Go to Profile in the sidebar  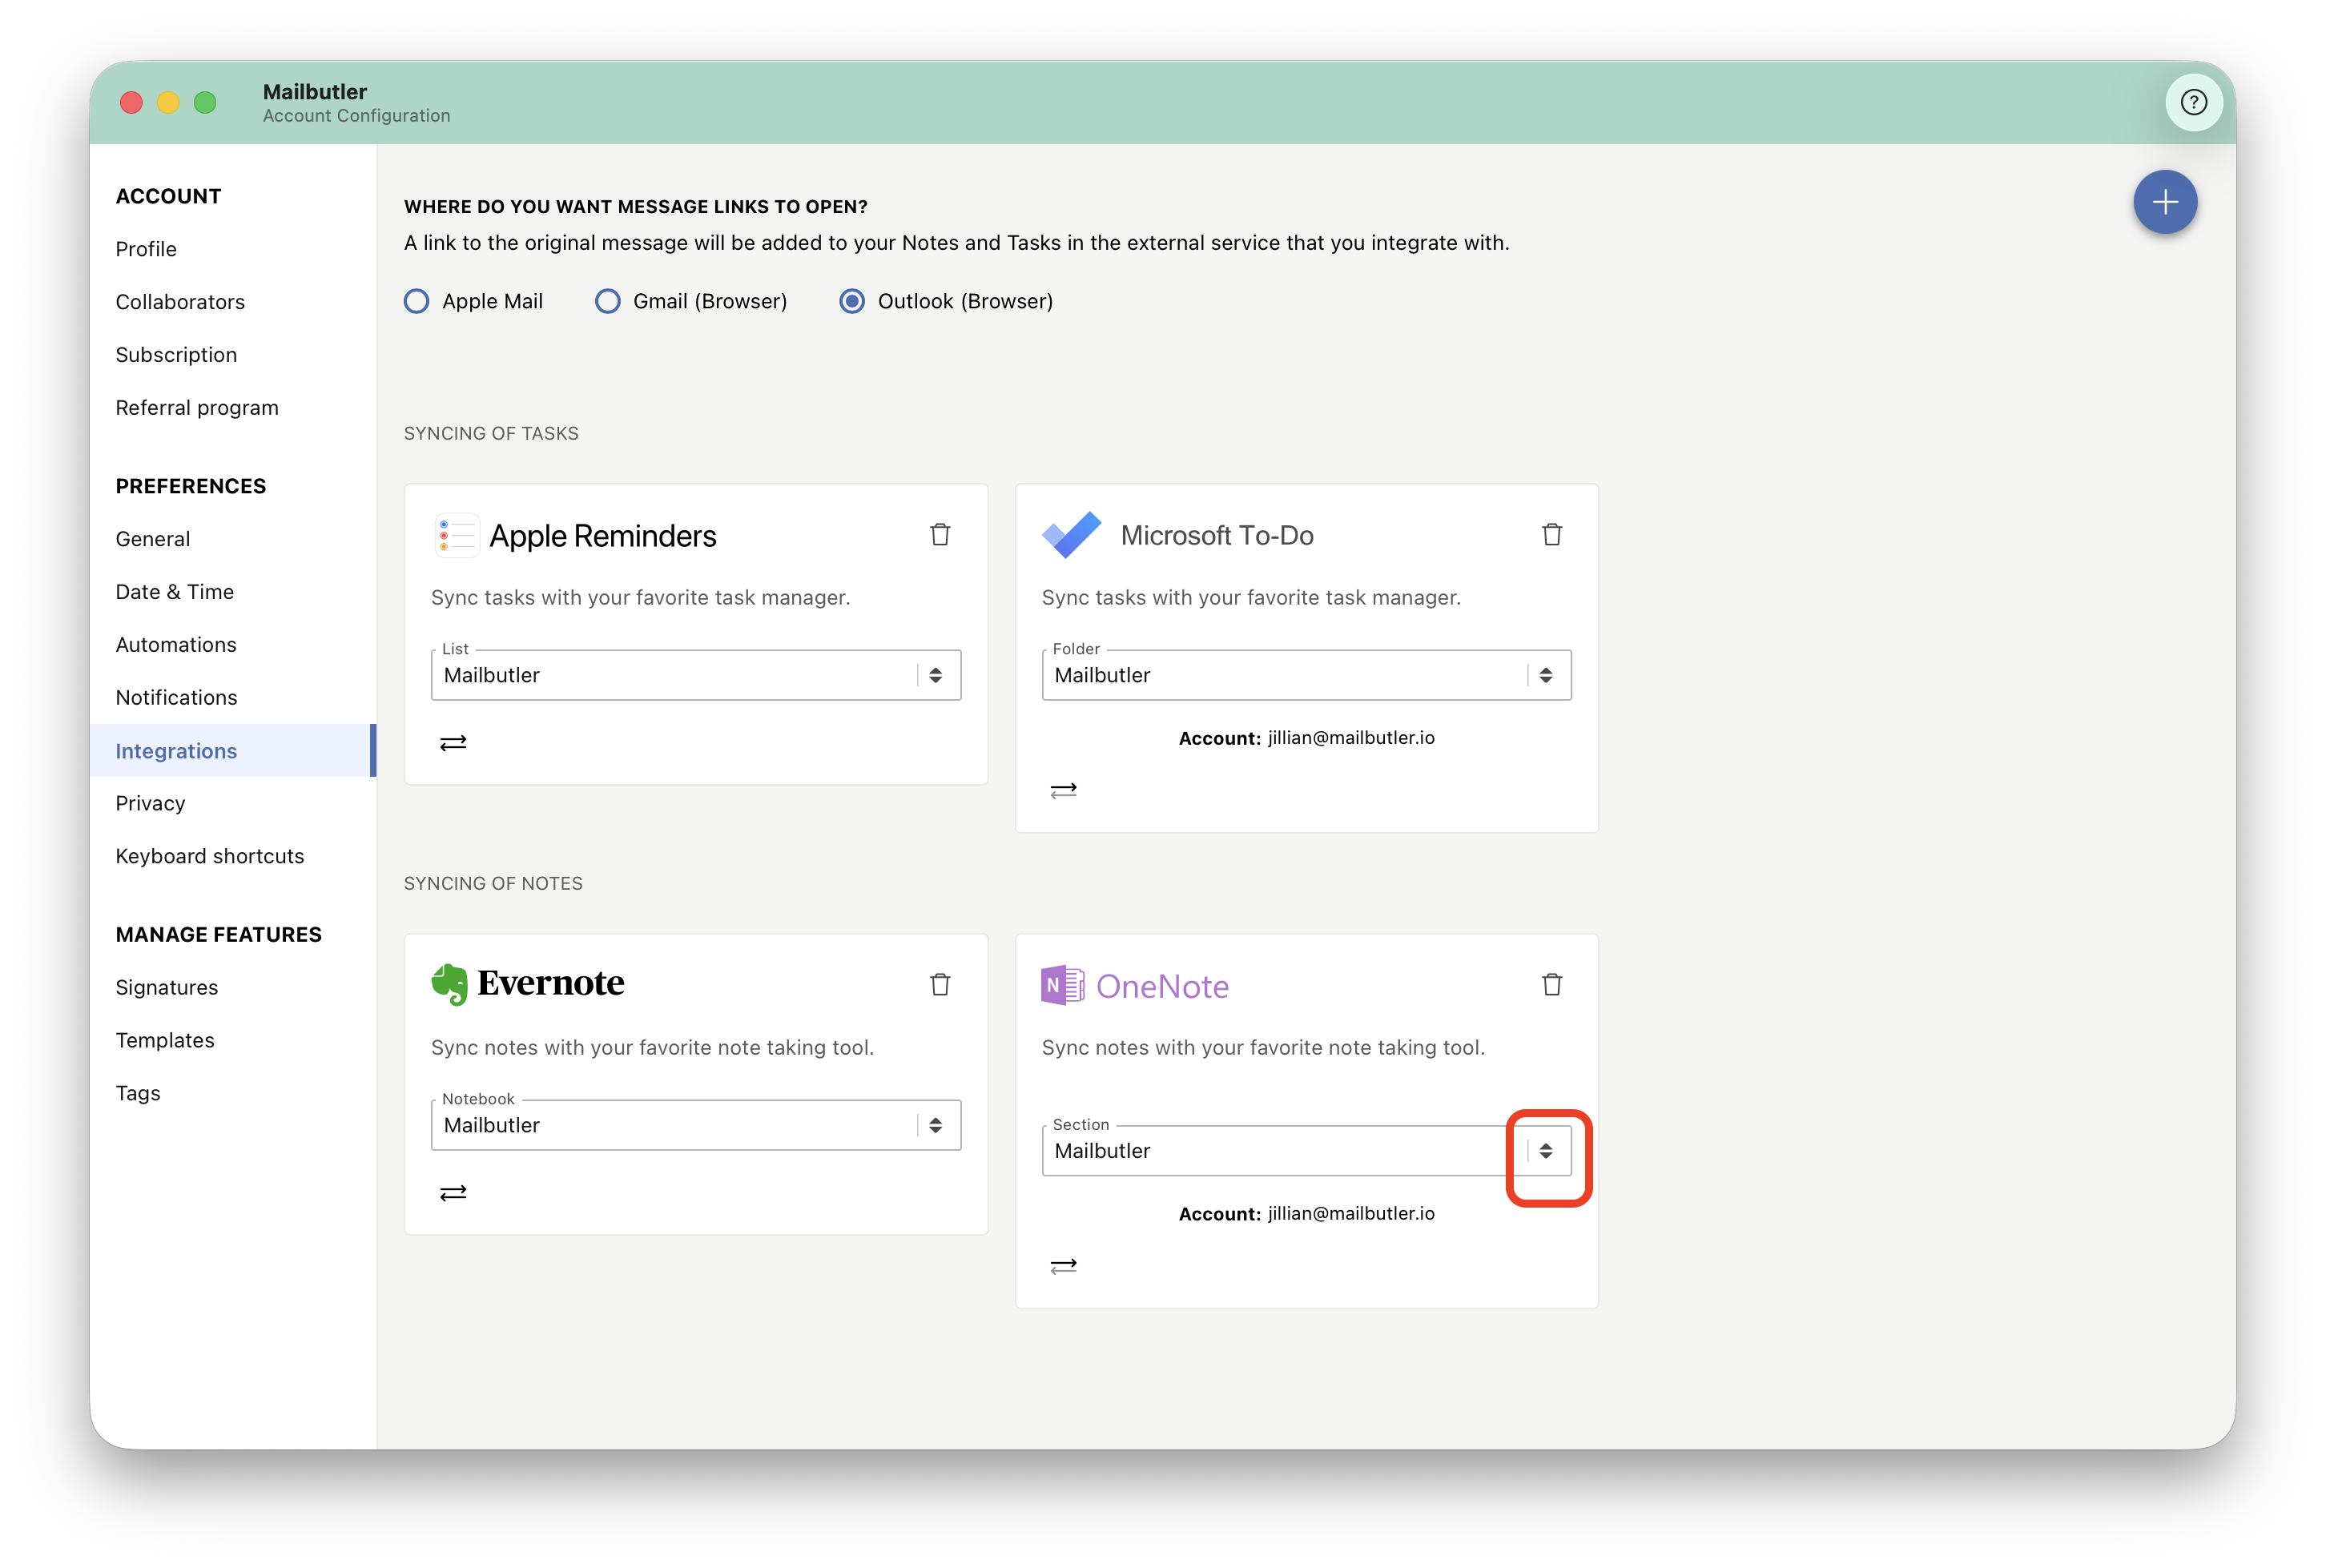pyautogui.click(x=146, y=249)
